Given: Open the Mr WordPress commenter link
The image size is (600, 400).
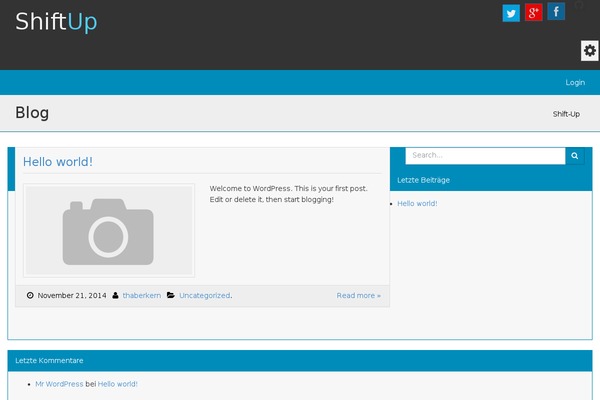Looking at the screenshot, I should click(59, 384).
